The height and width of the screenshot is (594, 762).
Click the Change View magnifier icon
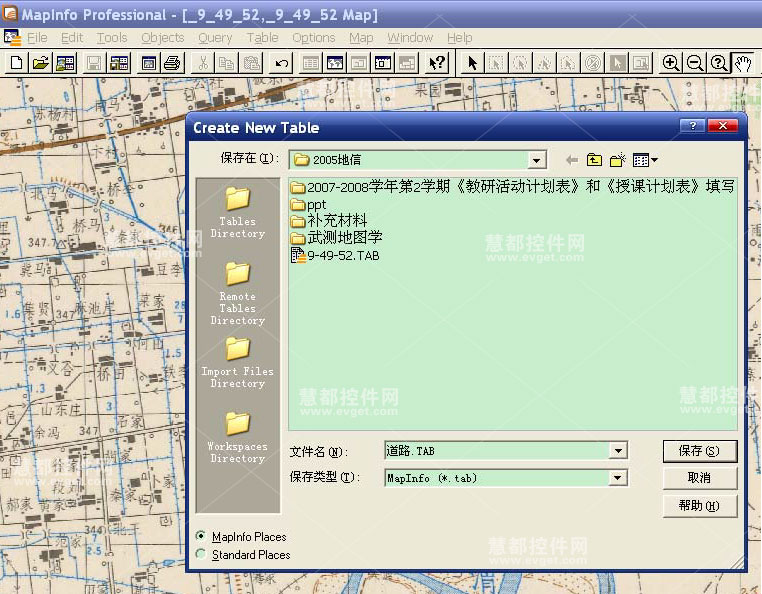click(x=719, y=63)
